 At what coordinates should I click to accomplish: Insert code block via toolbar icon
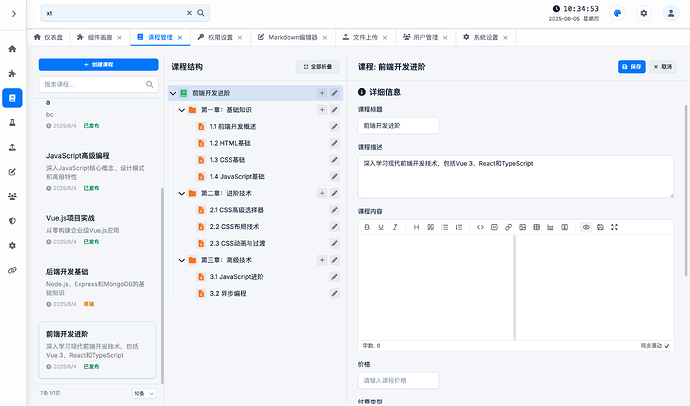pos(494,227)
